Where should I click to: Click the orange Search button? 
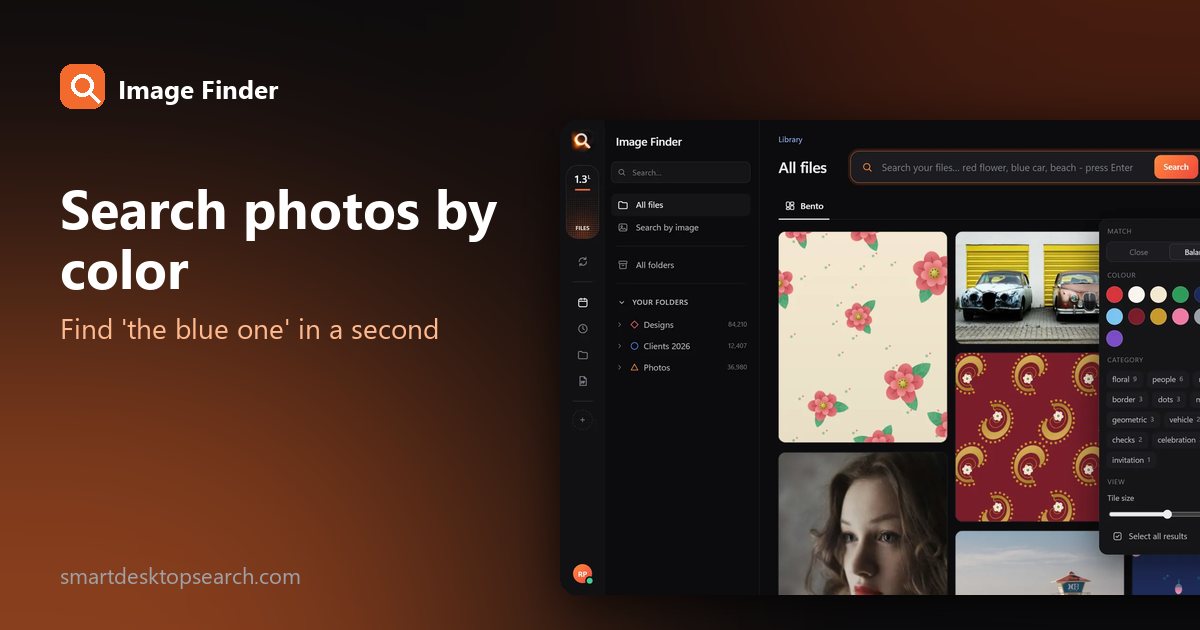[1175, 167]
